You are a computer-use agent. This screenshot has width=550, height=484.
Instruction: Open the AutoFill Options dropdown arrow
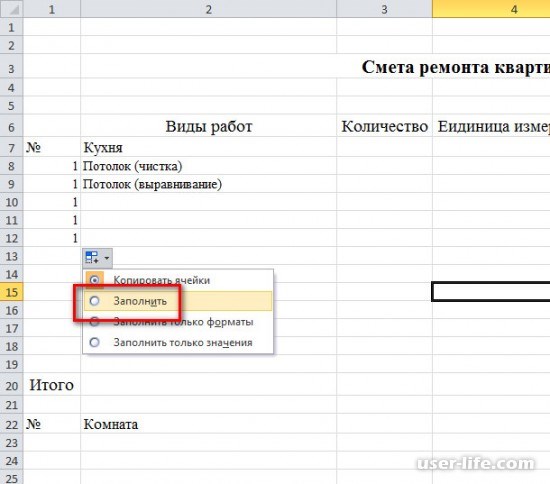[107, 258]
